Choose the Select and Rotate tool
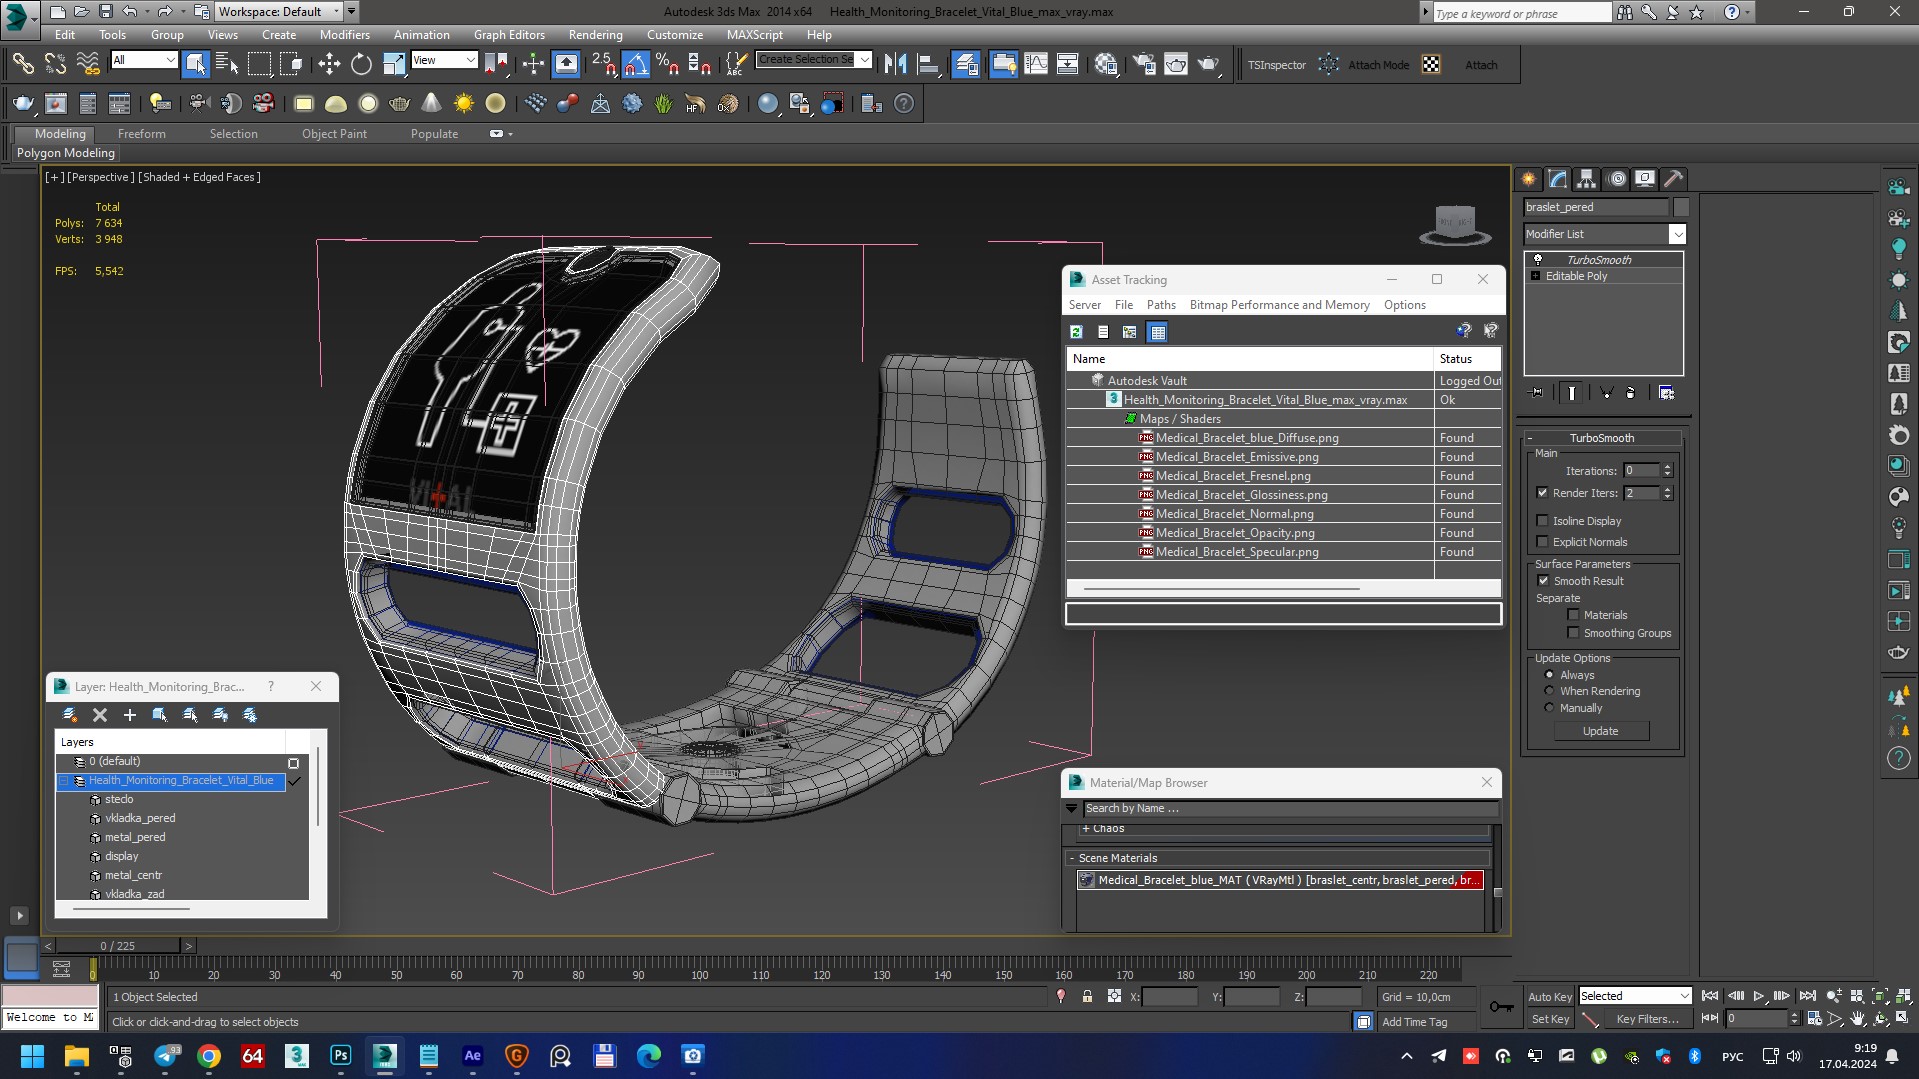Viewport: 1919px width, 1079px height. point(361,64)
